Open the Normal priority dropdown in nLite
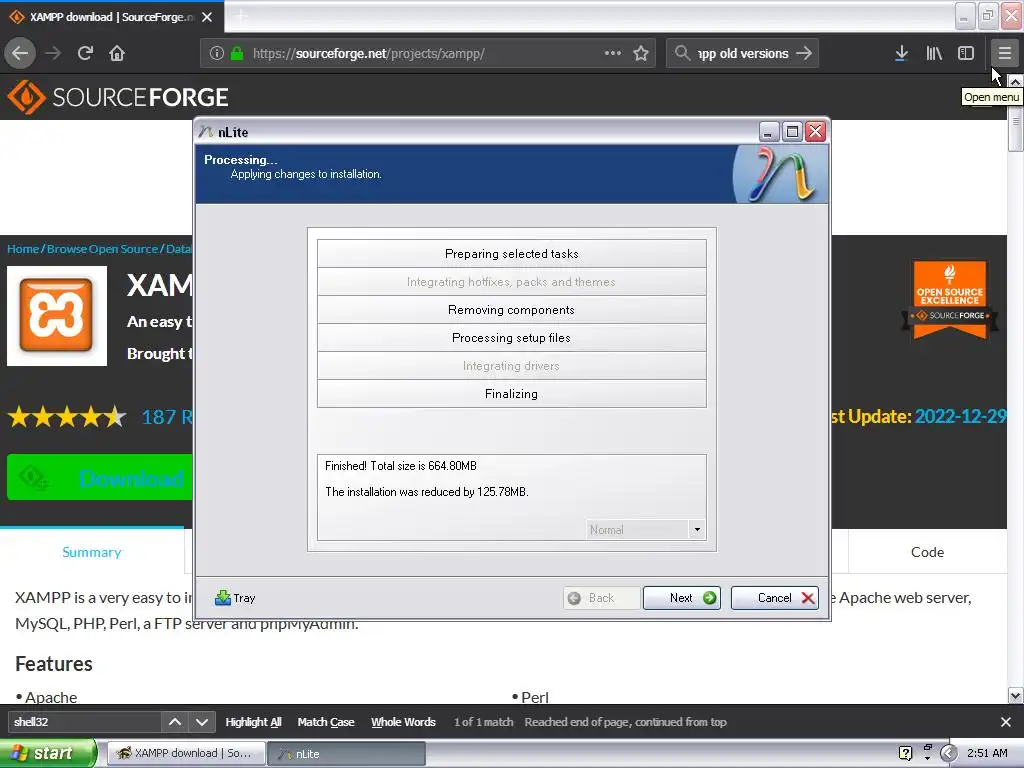Image resolution: width=1024 pixels, height=768 pixels. point(645,530)
